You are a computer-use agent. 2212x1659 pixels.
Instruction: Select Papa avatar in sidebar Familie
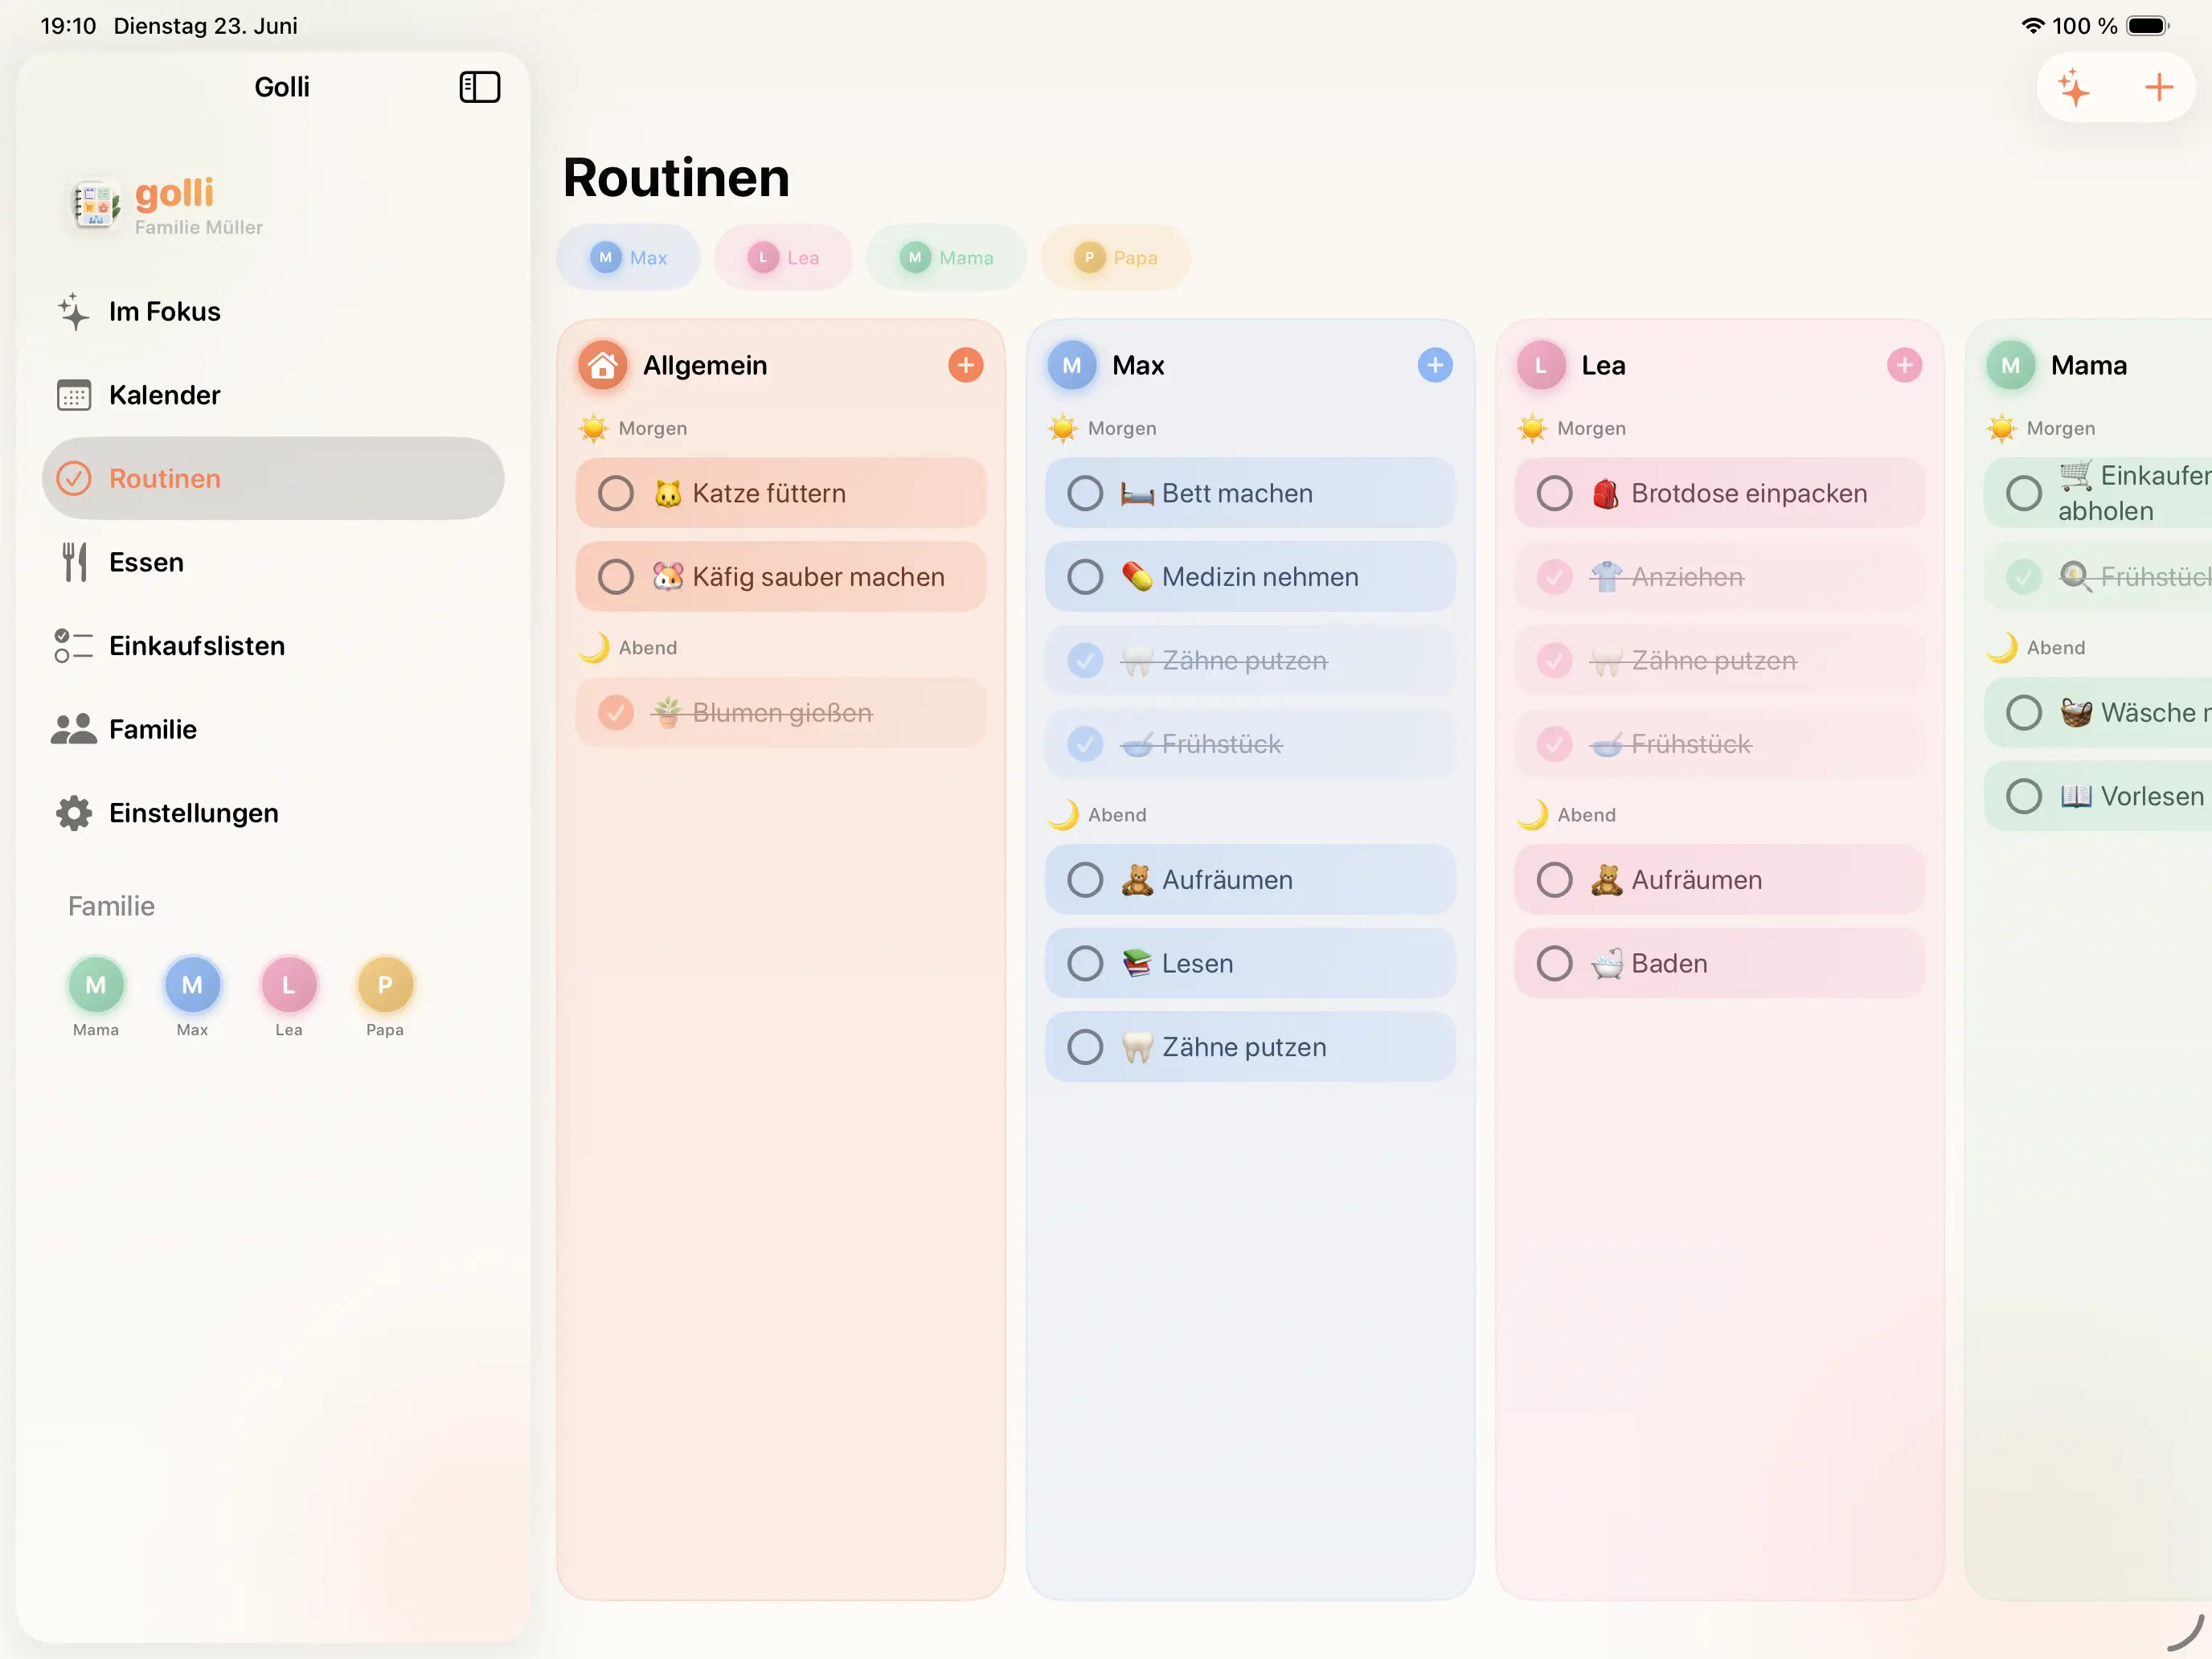[385, 985]
